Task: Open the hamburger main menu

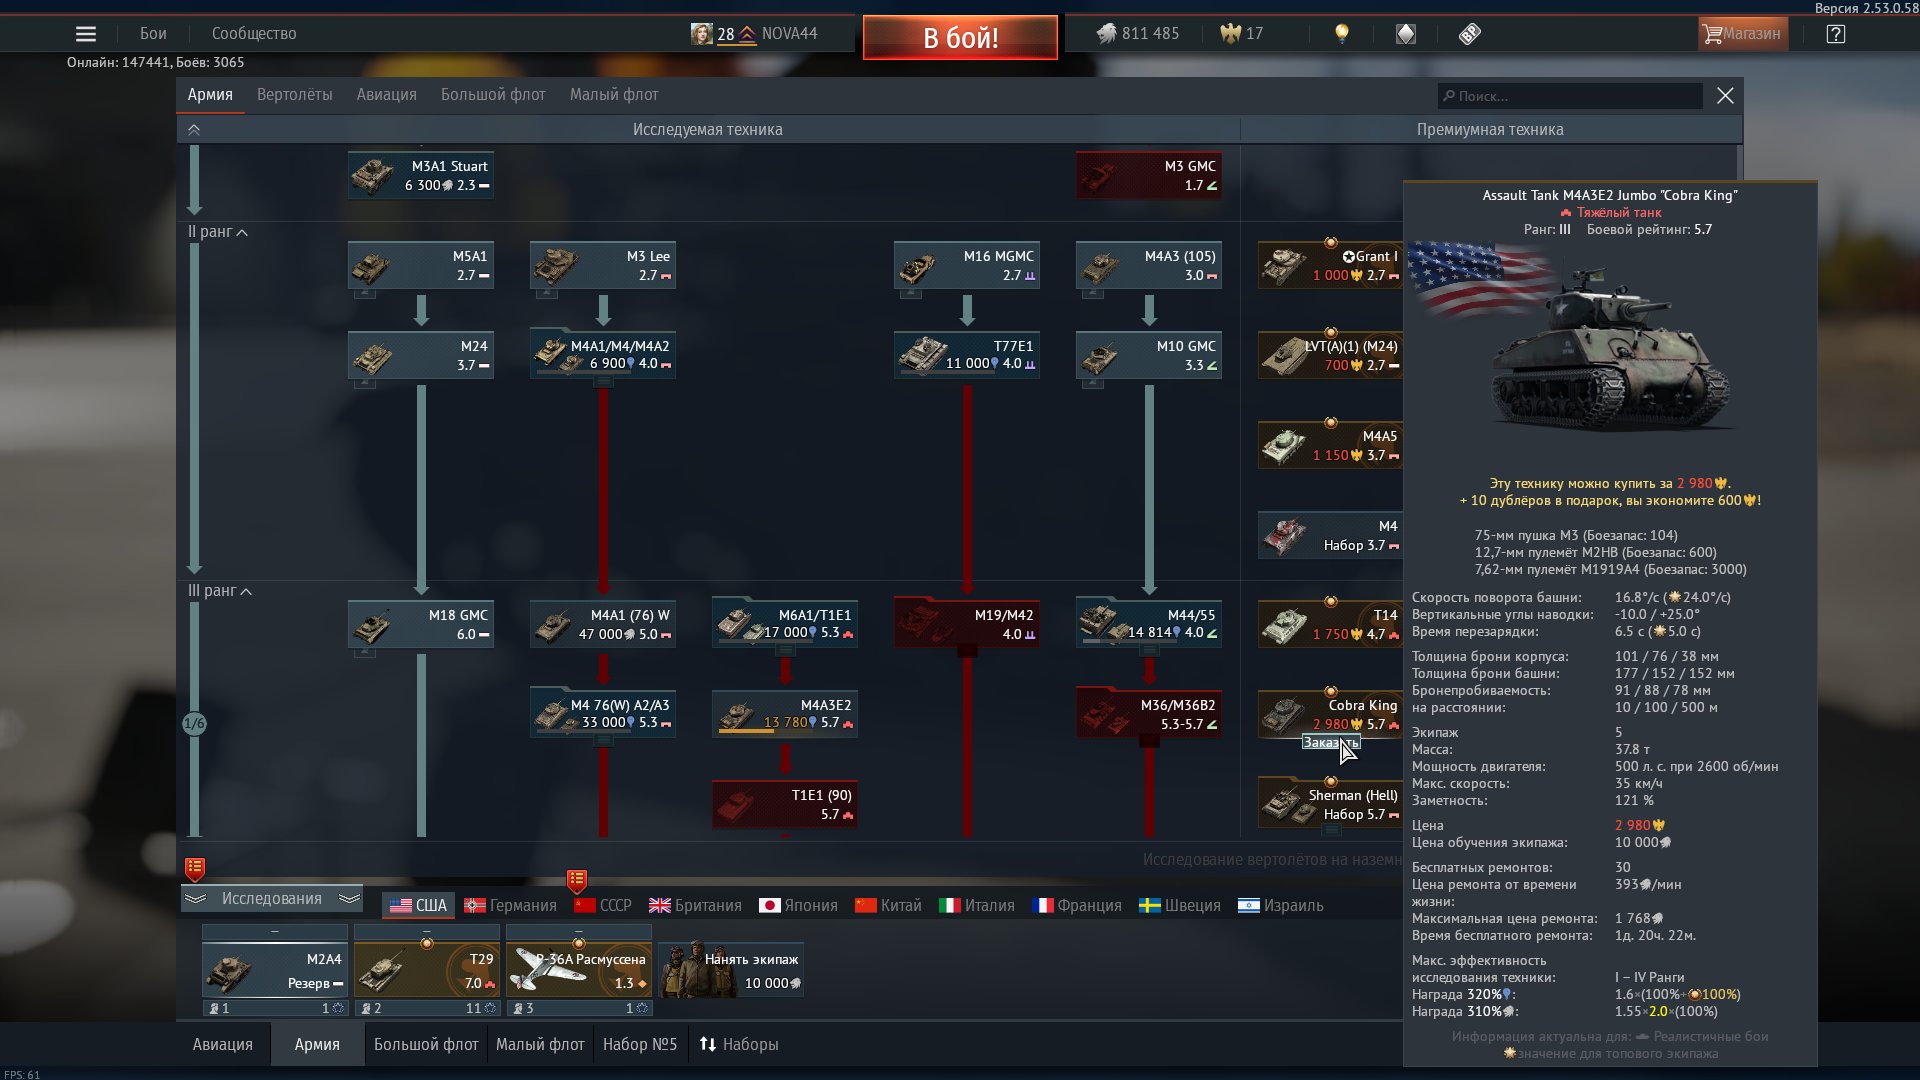Action: point(86,34)
